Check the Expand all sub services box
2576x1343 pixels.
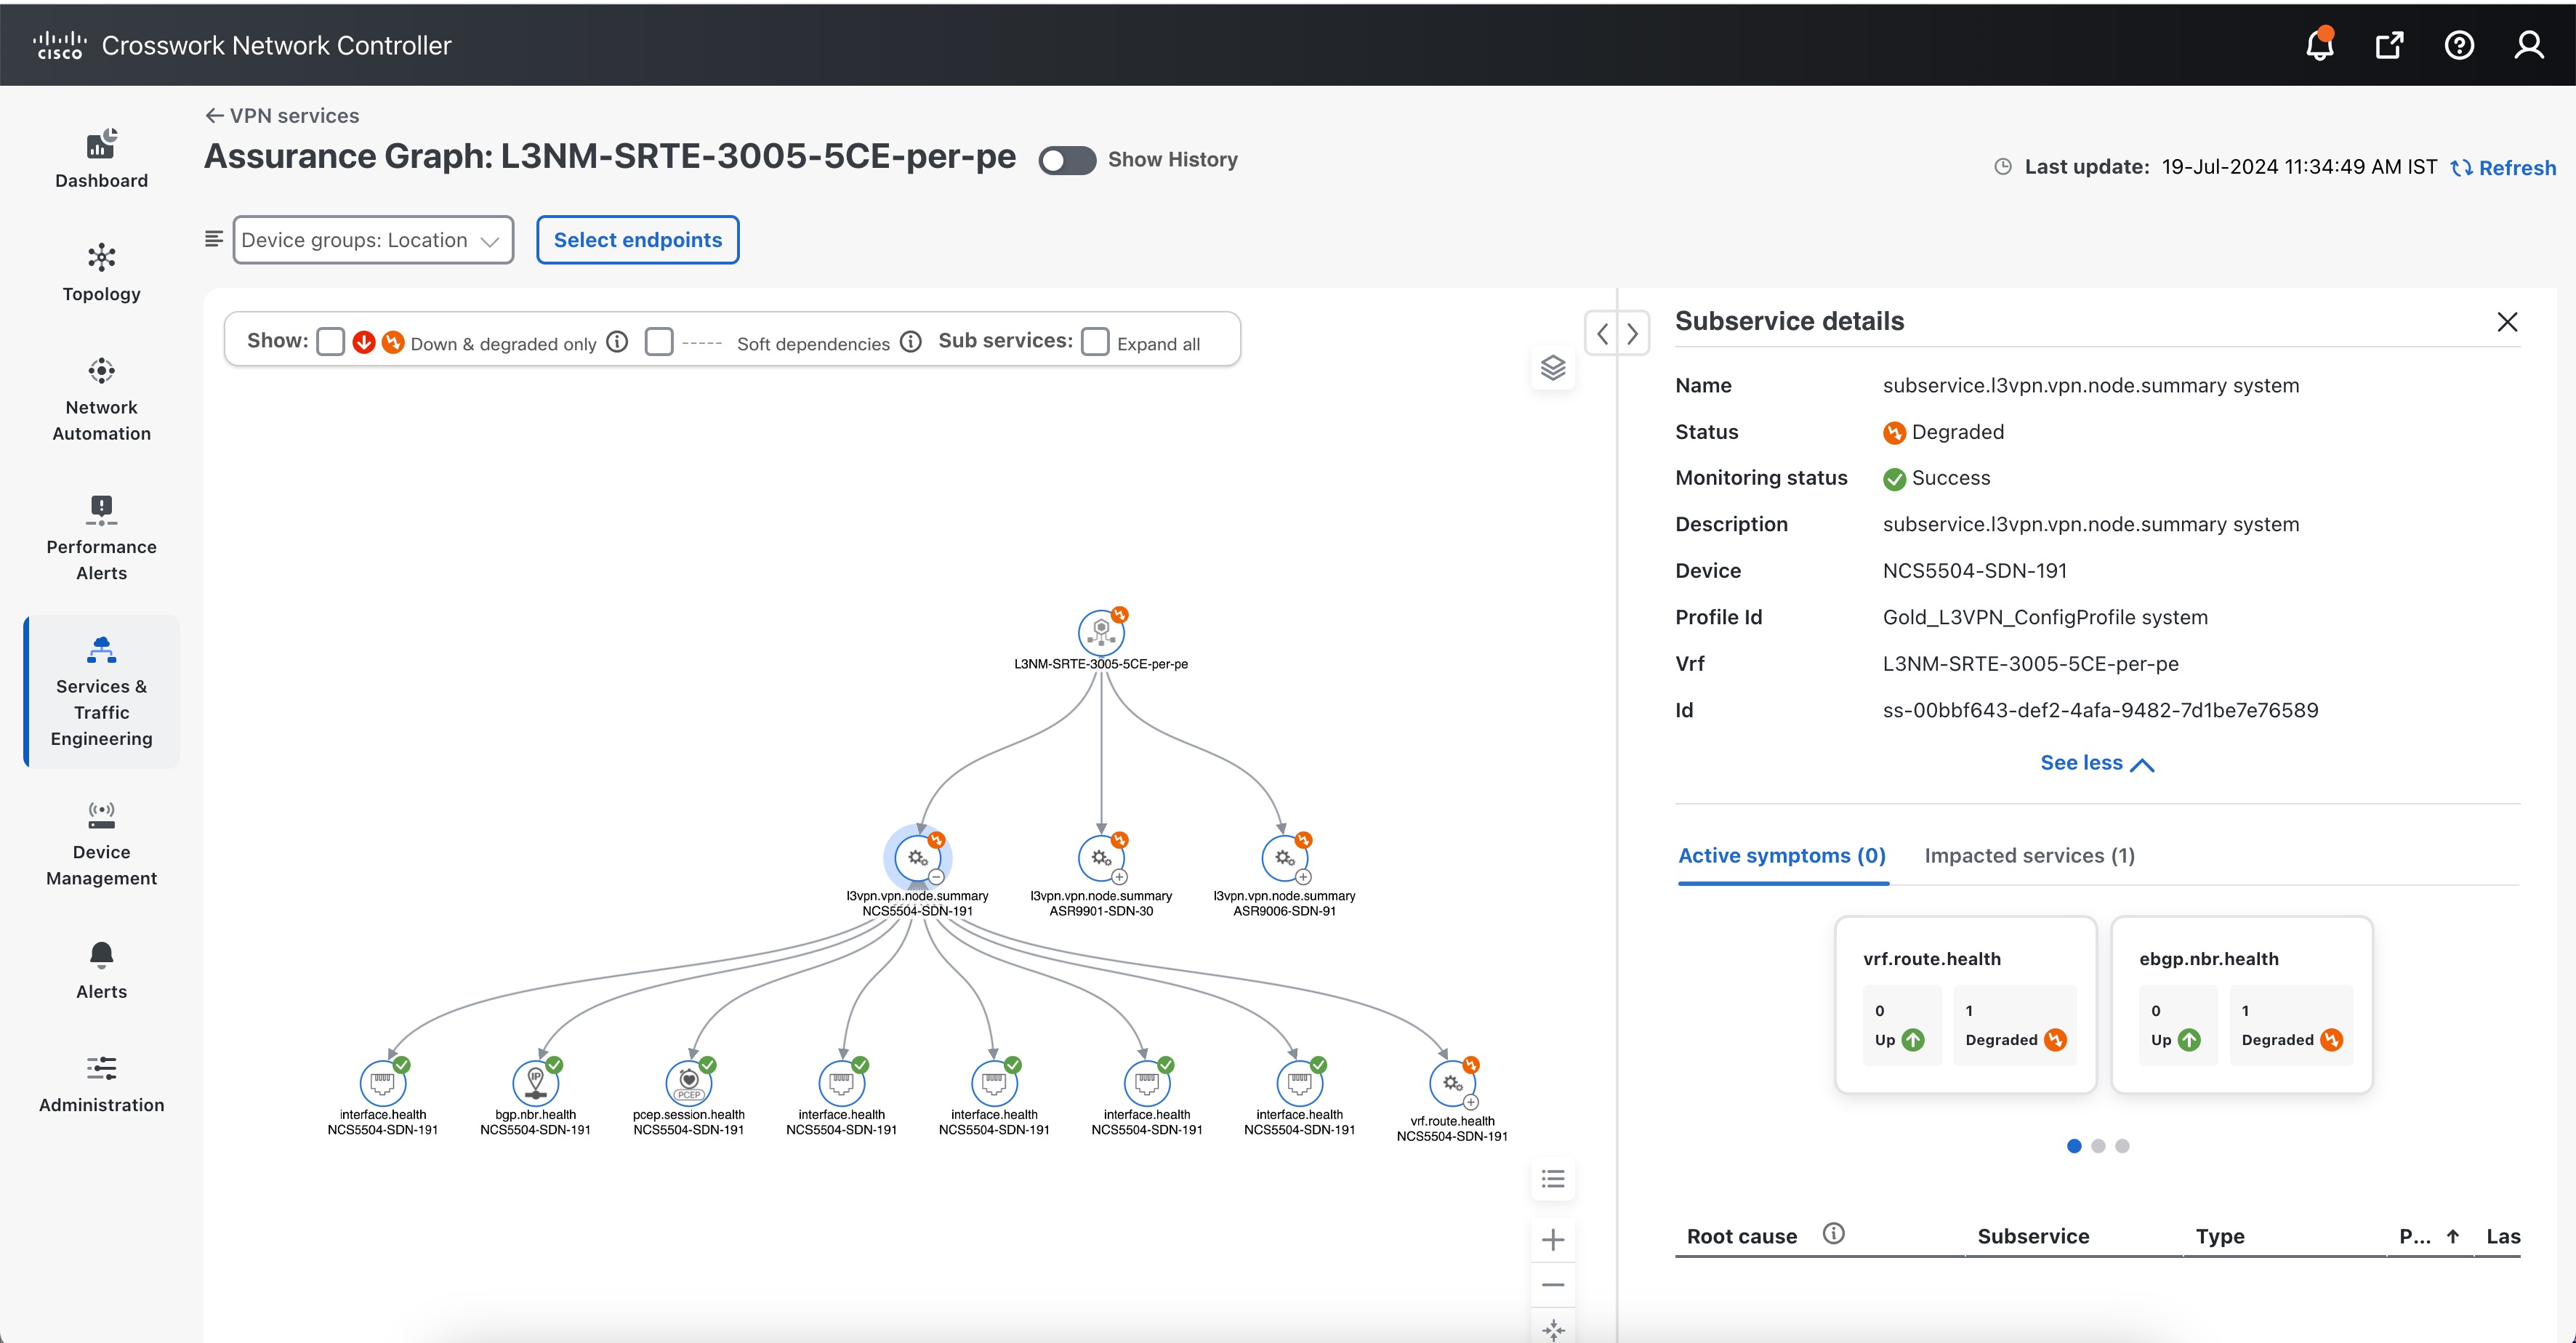[x=1096, y=342]
